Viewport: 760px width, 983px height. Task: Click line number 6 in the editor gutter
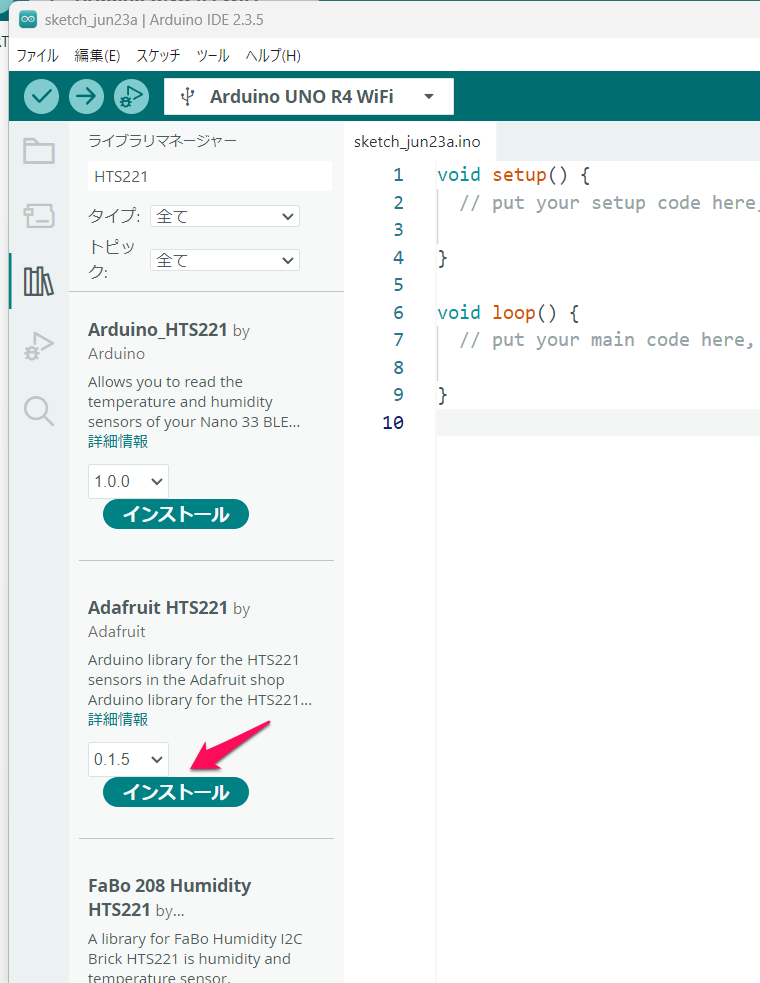point(398,312)
